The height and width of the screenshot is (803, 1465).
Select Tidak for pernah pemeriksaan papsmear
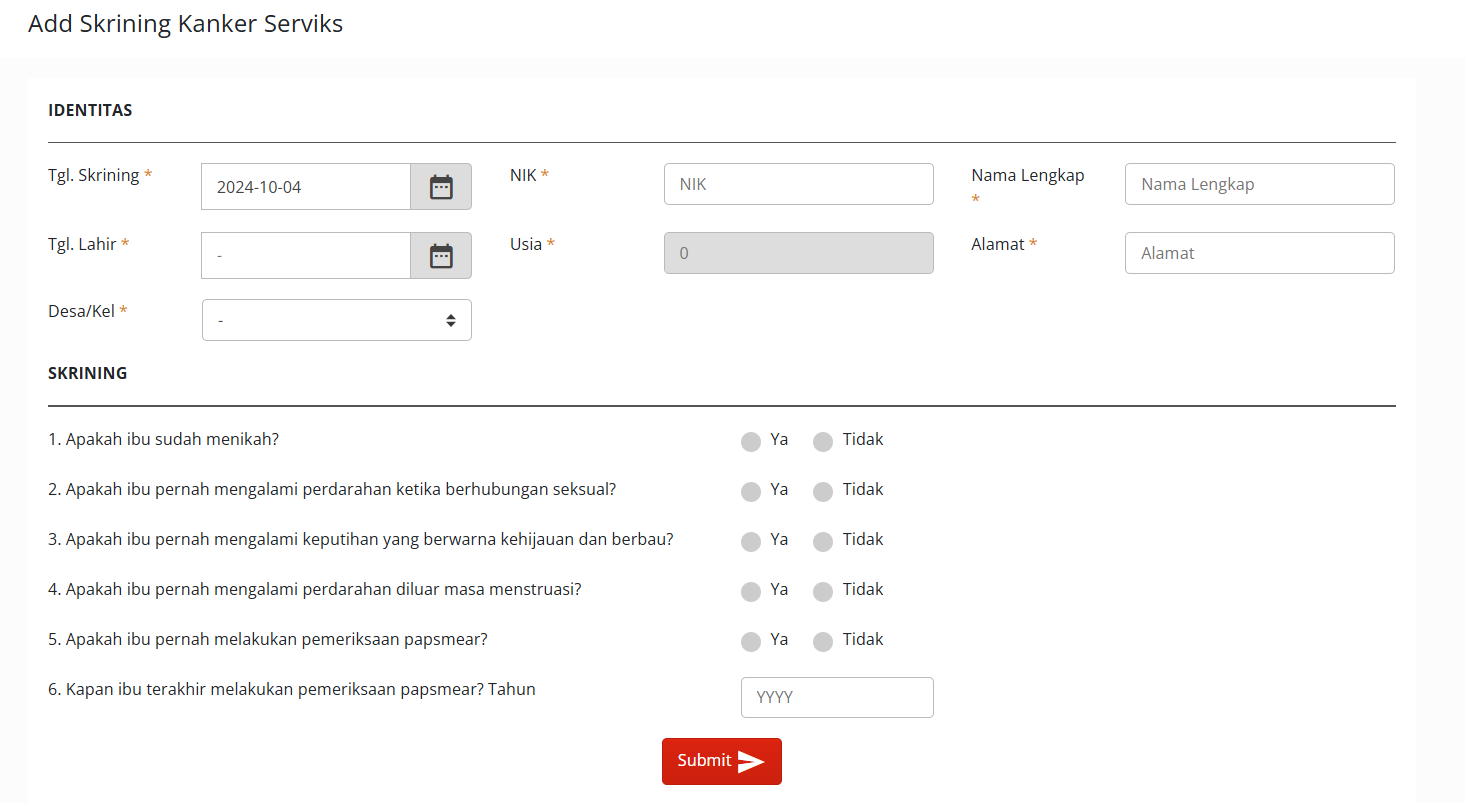[823, 642]
